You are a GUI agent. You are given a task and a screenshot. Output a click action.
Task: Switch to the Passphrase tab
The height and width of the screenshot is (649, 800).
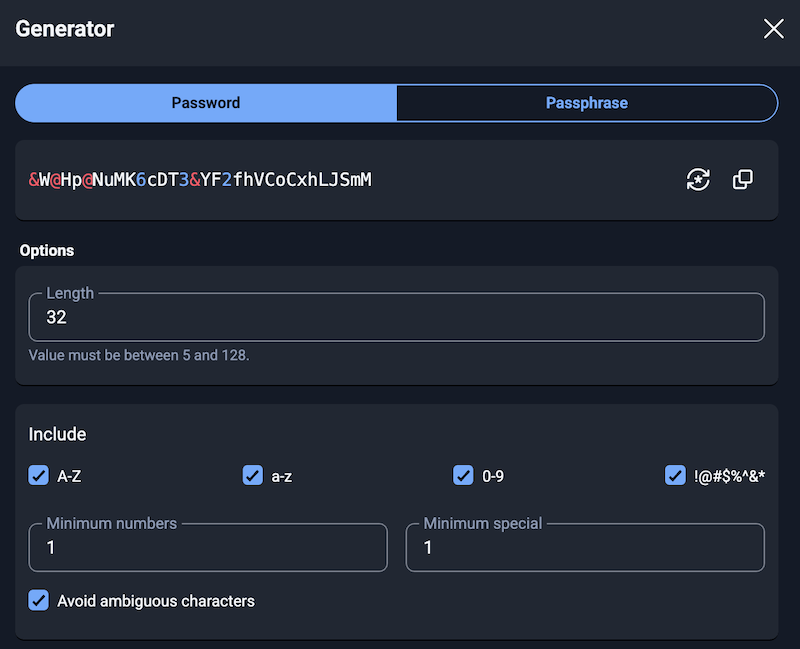(587, 103)
